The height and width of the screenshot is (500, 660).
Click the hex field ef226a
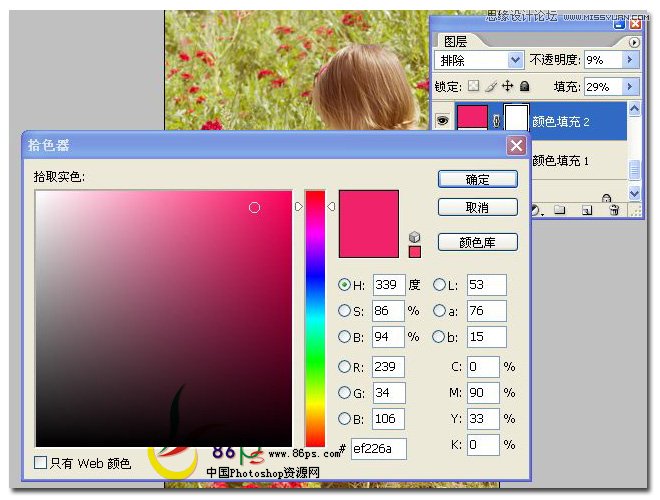[x=379, y=449]
